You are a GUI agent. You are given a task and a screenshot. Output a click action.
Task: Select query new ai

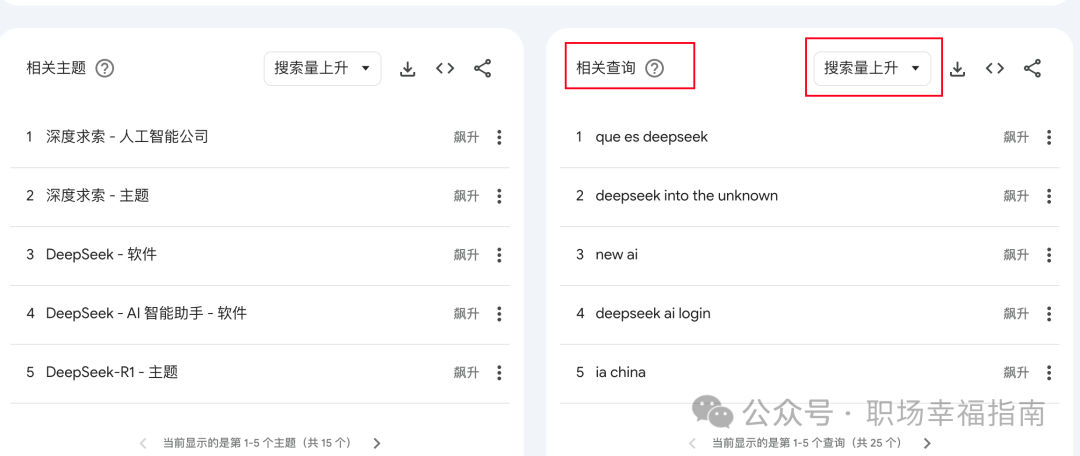616,255
